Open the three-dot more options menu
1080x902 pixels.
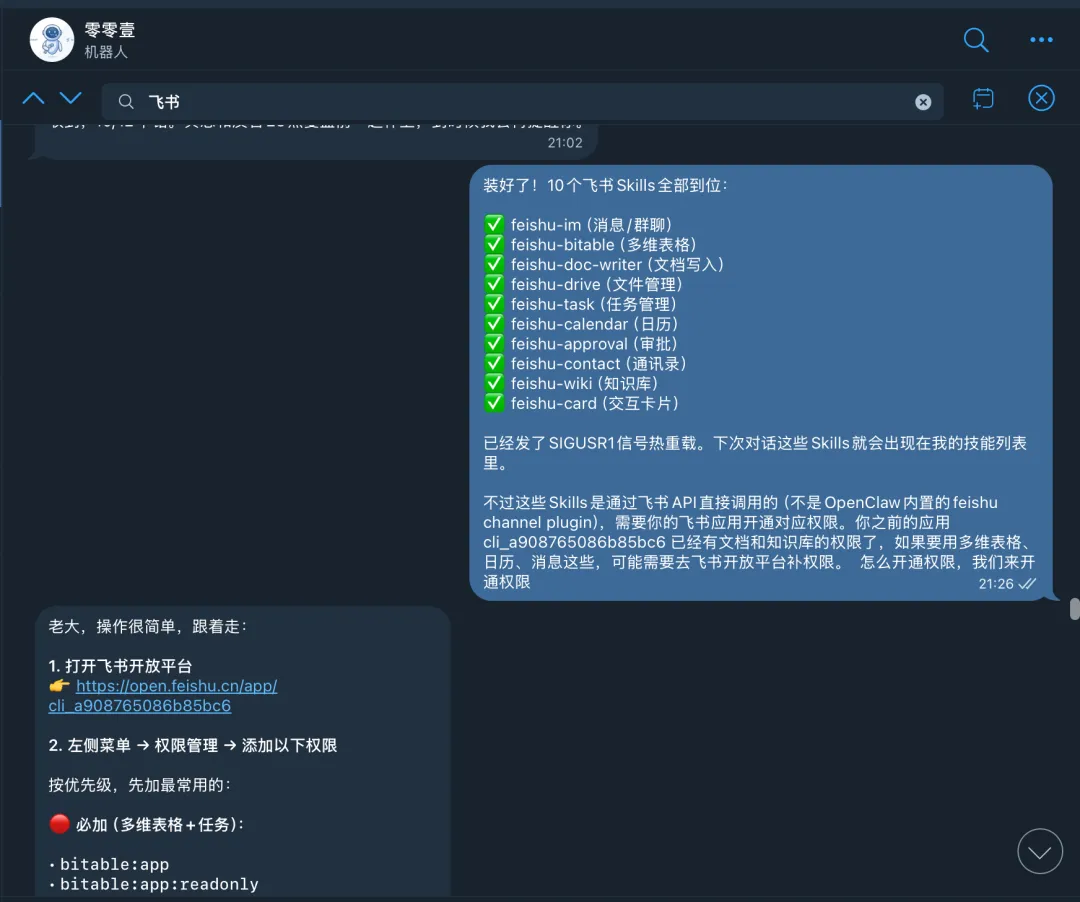(1041, 40)
